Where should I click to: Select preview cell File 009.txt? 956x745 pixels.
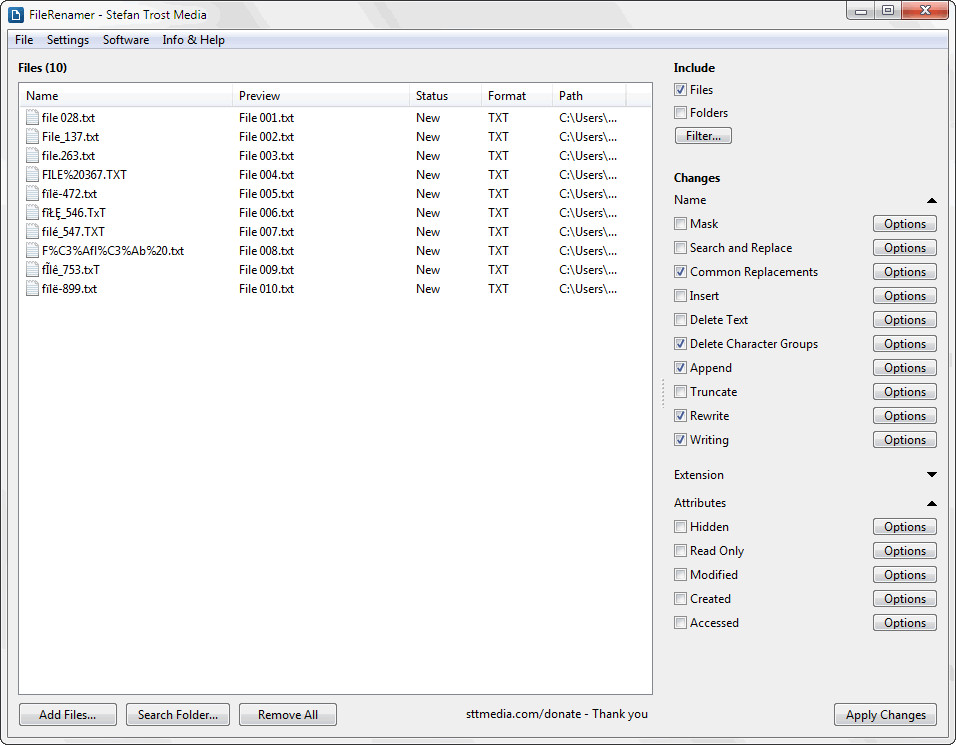click(x=266, y=269)
